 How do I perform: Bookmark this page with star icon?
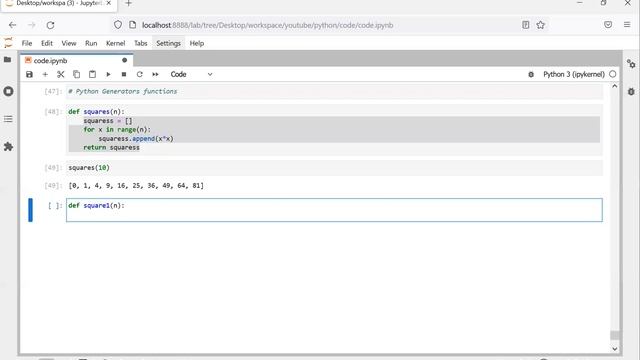pos(540,25)
